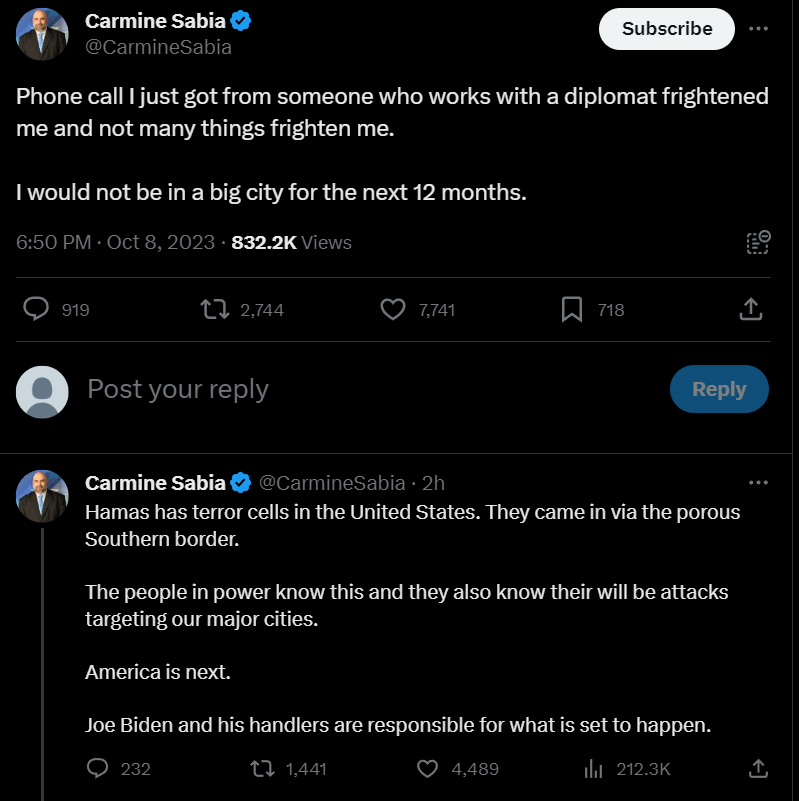Repost the main tweet with 2,744 reposts
This screenshot has width=799, height=801.
coord(215,309)
